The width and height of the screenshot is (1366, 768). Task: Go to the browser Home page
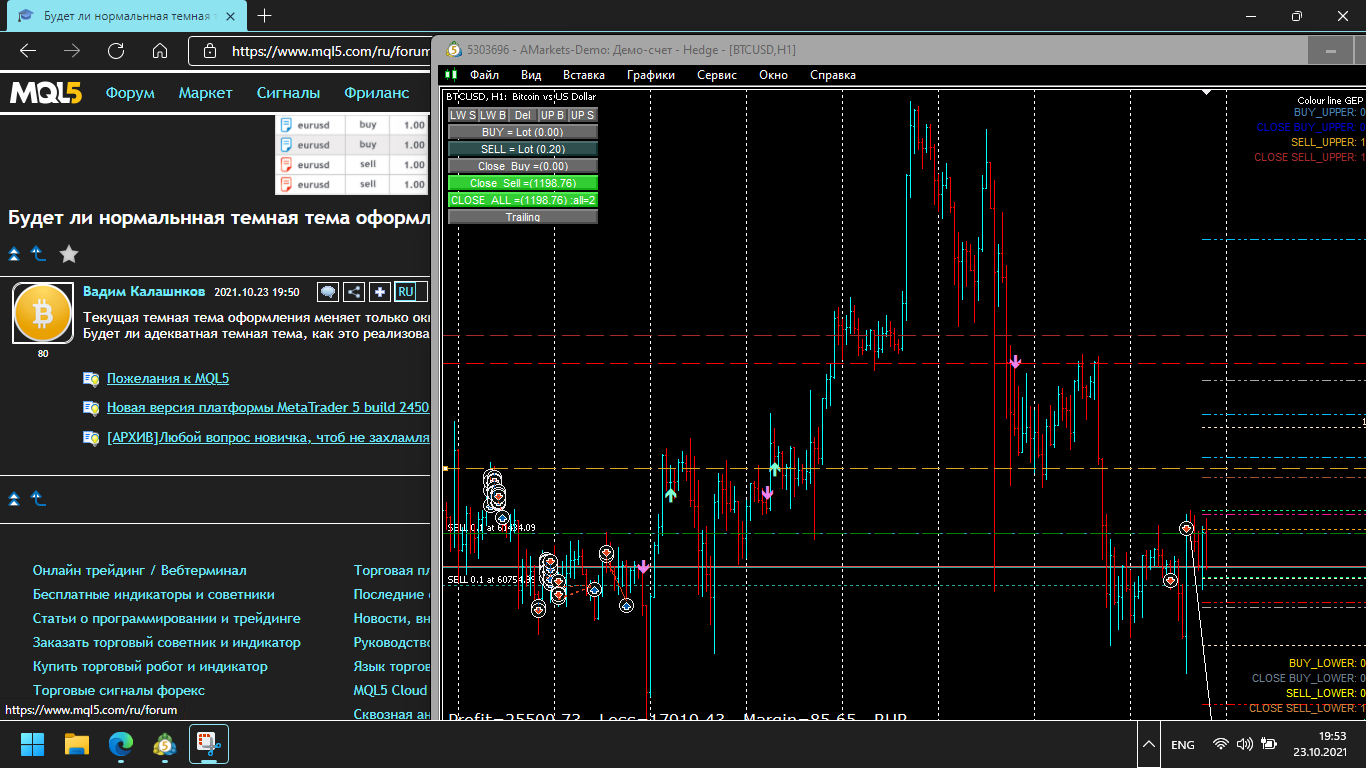tap(160, 51)
